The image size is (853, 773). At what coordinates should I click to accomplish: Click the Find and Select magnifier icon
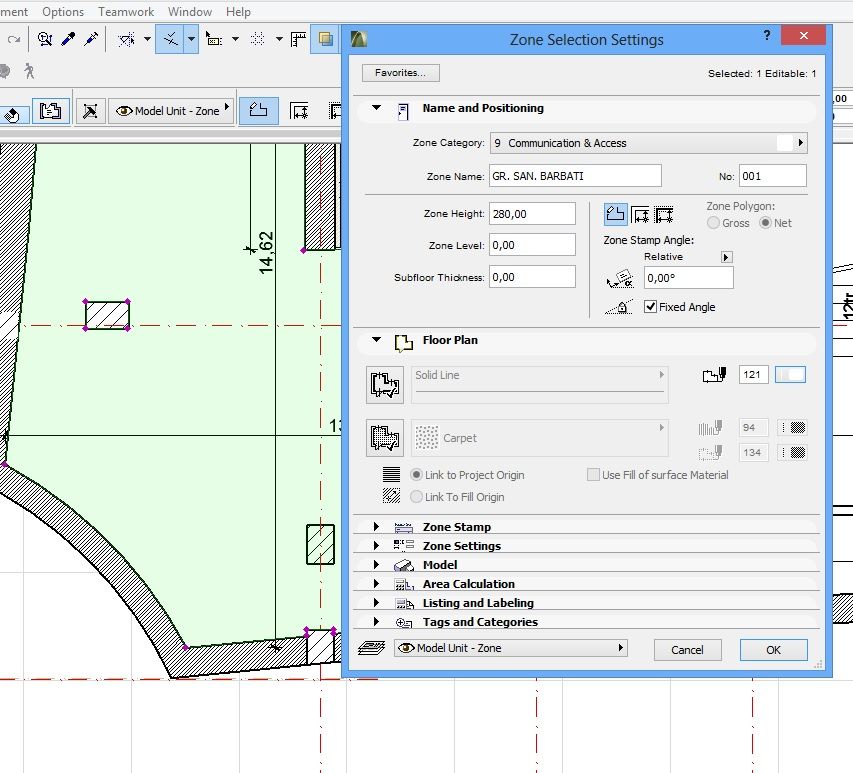pos(45,39)
